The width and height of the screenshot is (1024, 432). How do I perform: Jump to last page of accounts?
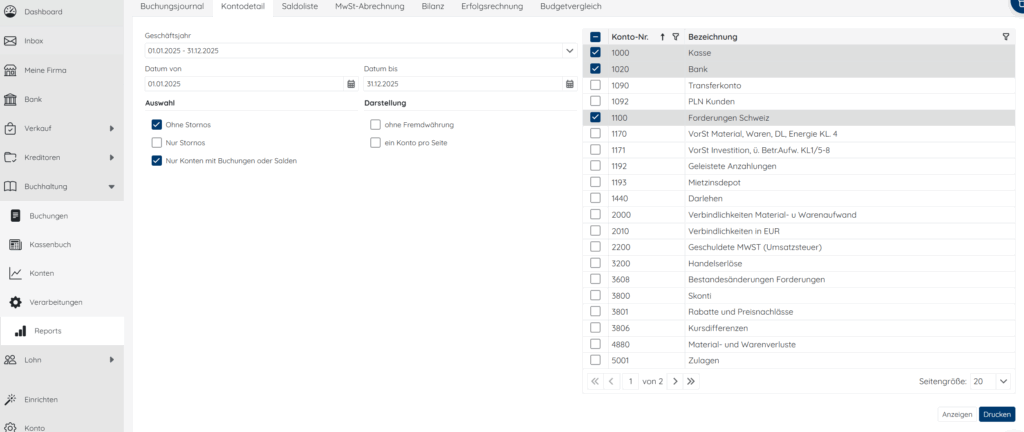tap(691, 381)
